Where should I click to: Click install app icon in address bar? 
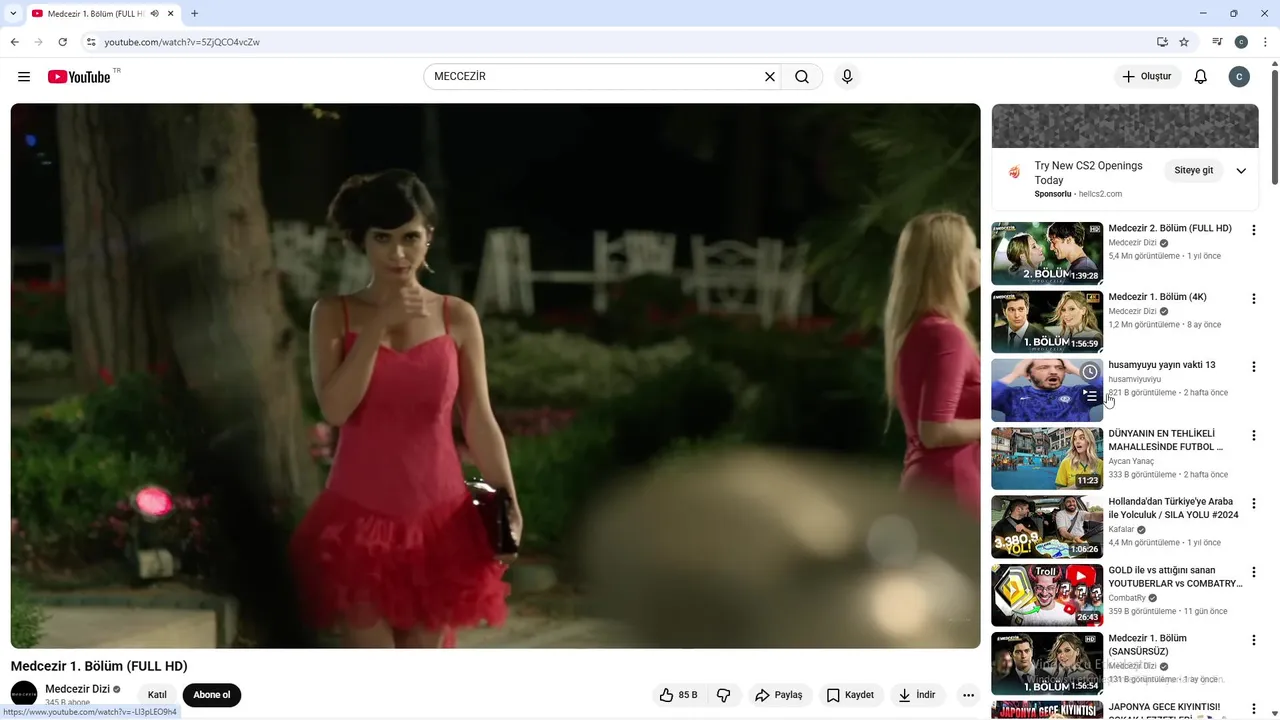tap(1162, 42)
